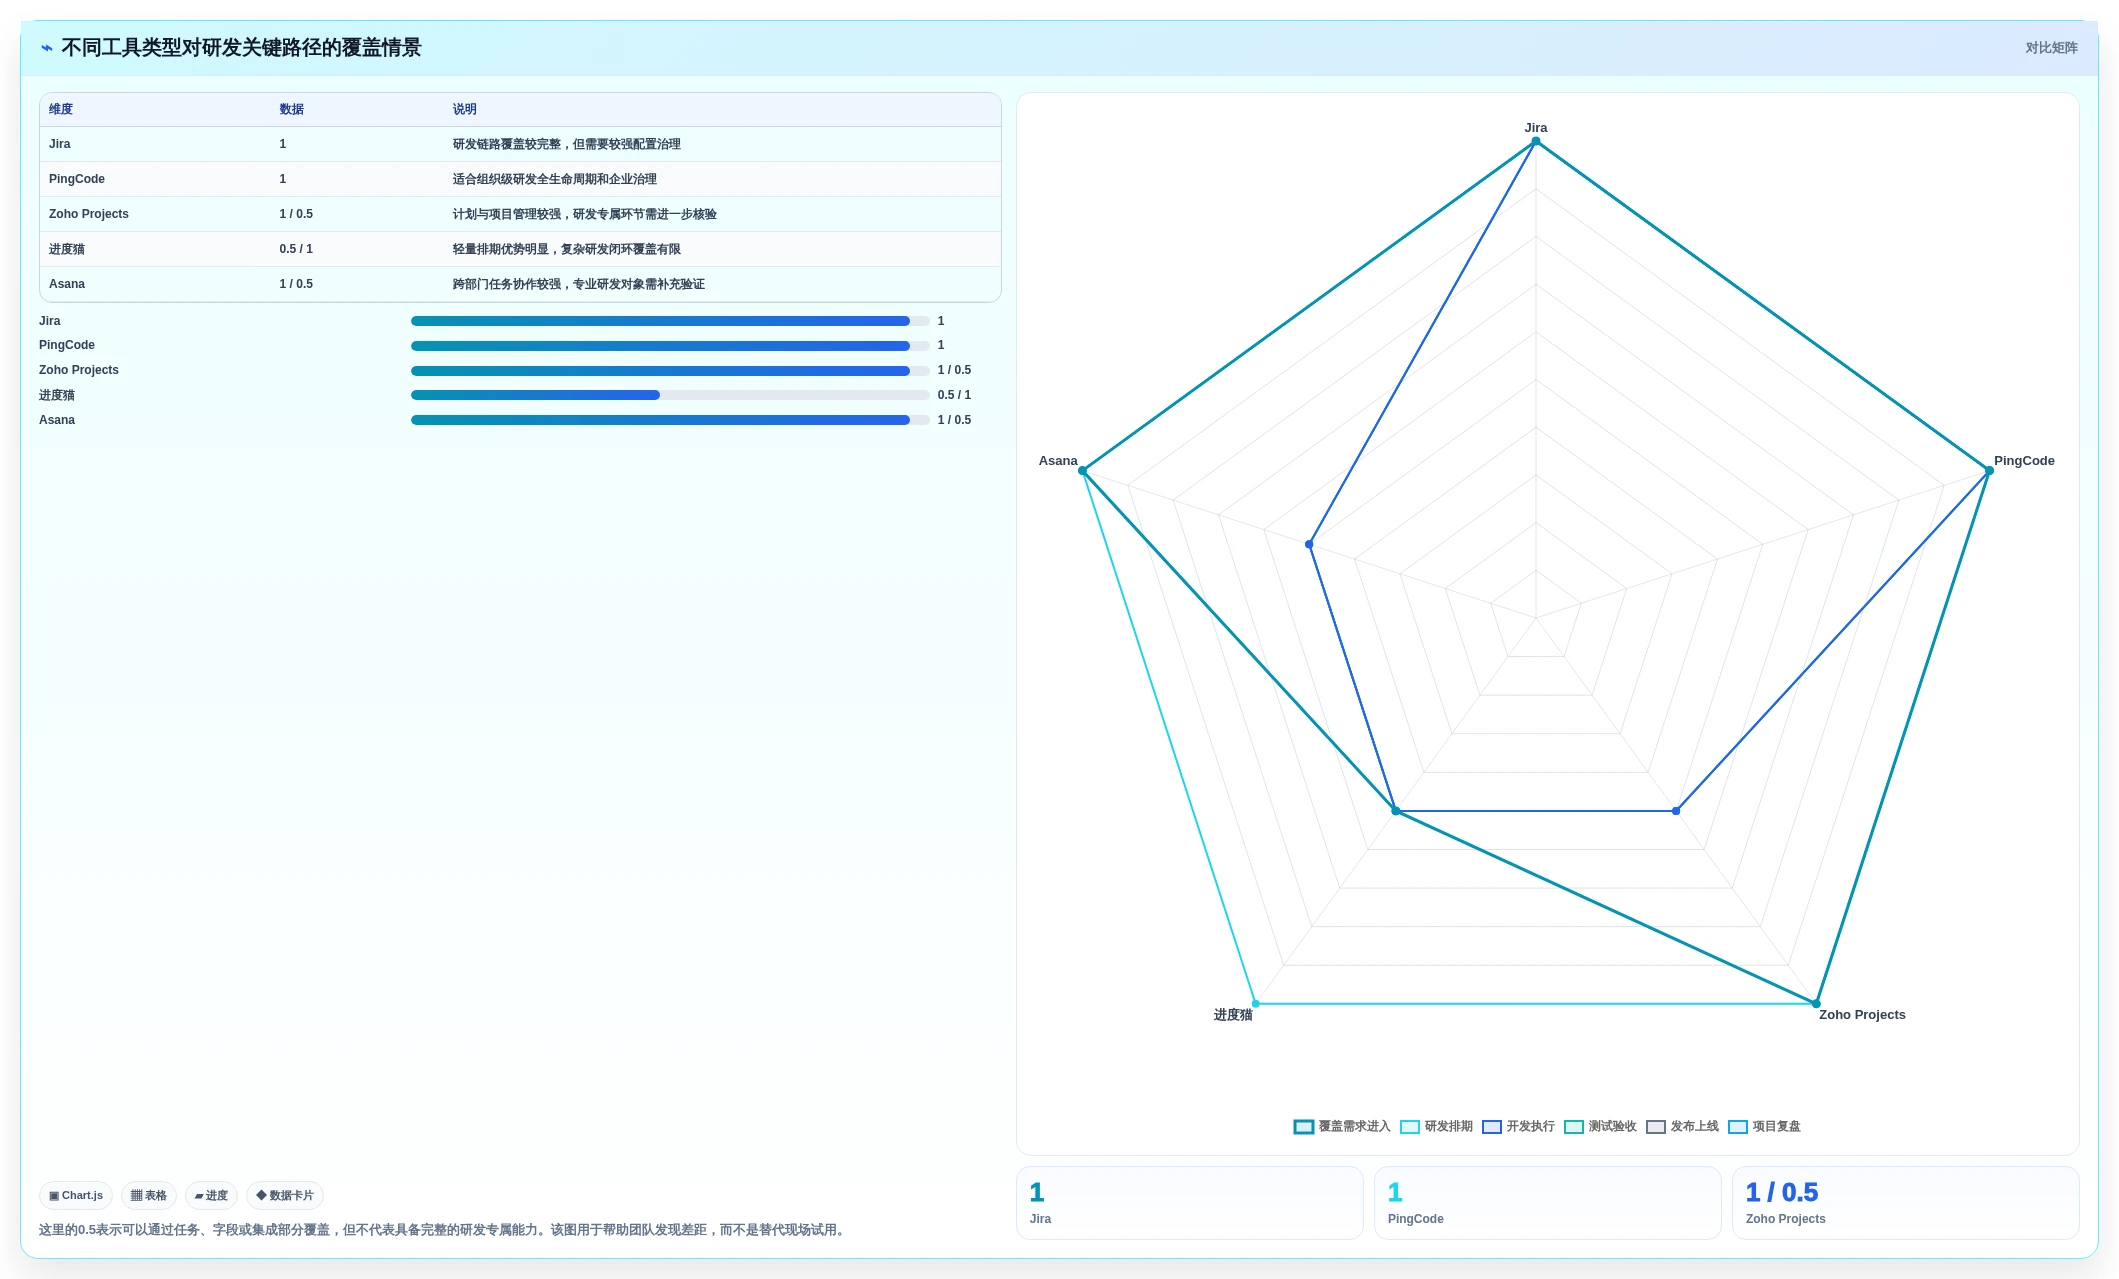2119x1279 pixels.
Task: Click the 表格 tag chip
Action: coord(149,1196)
